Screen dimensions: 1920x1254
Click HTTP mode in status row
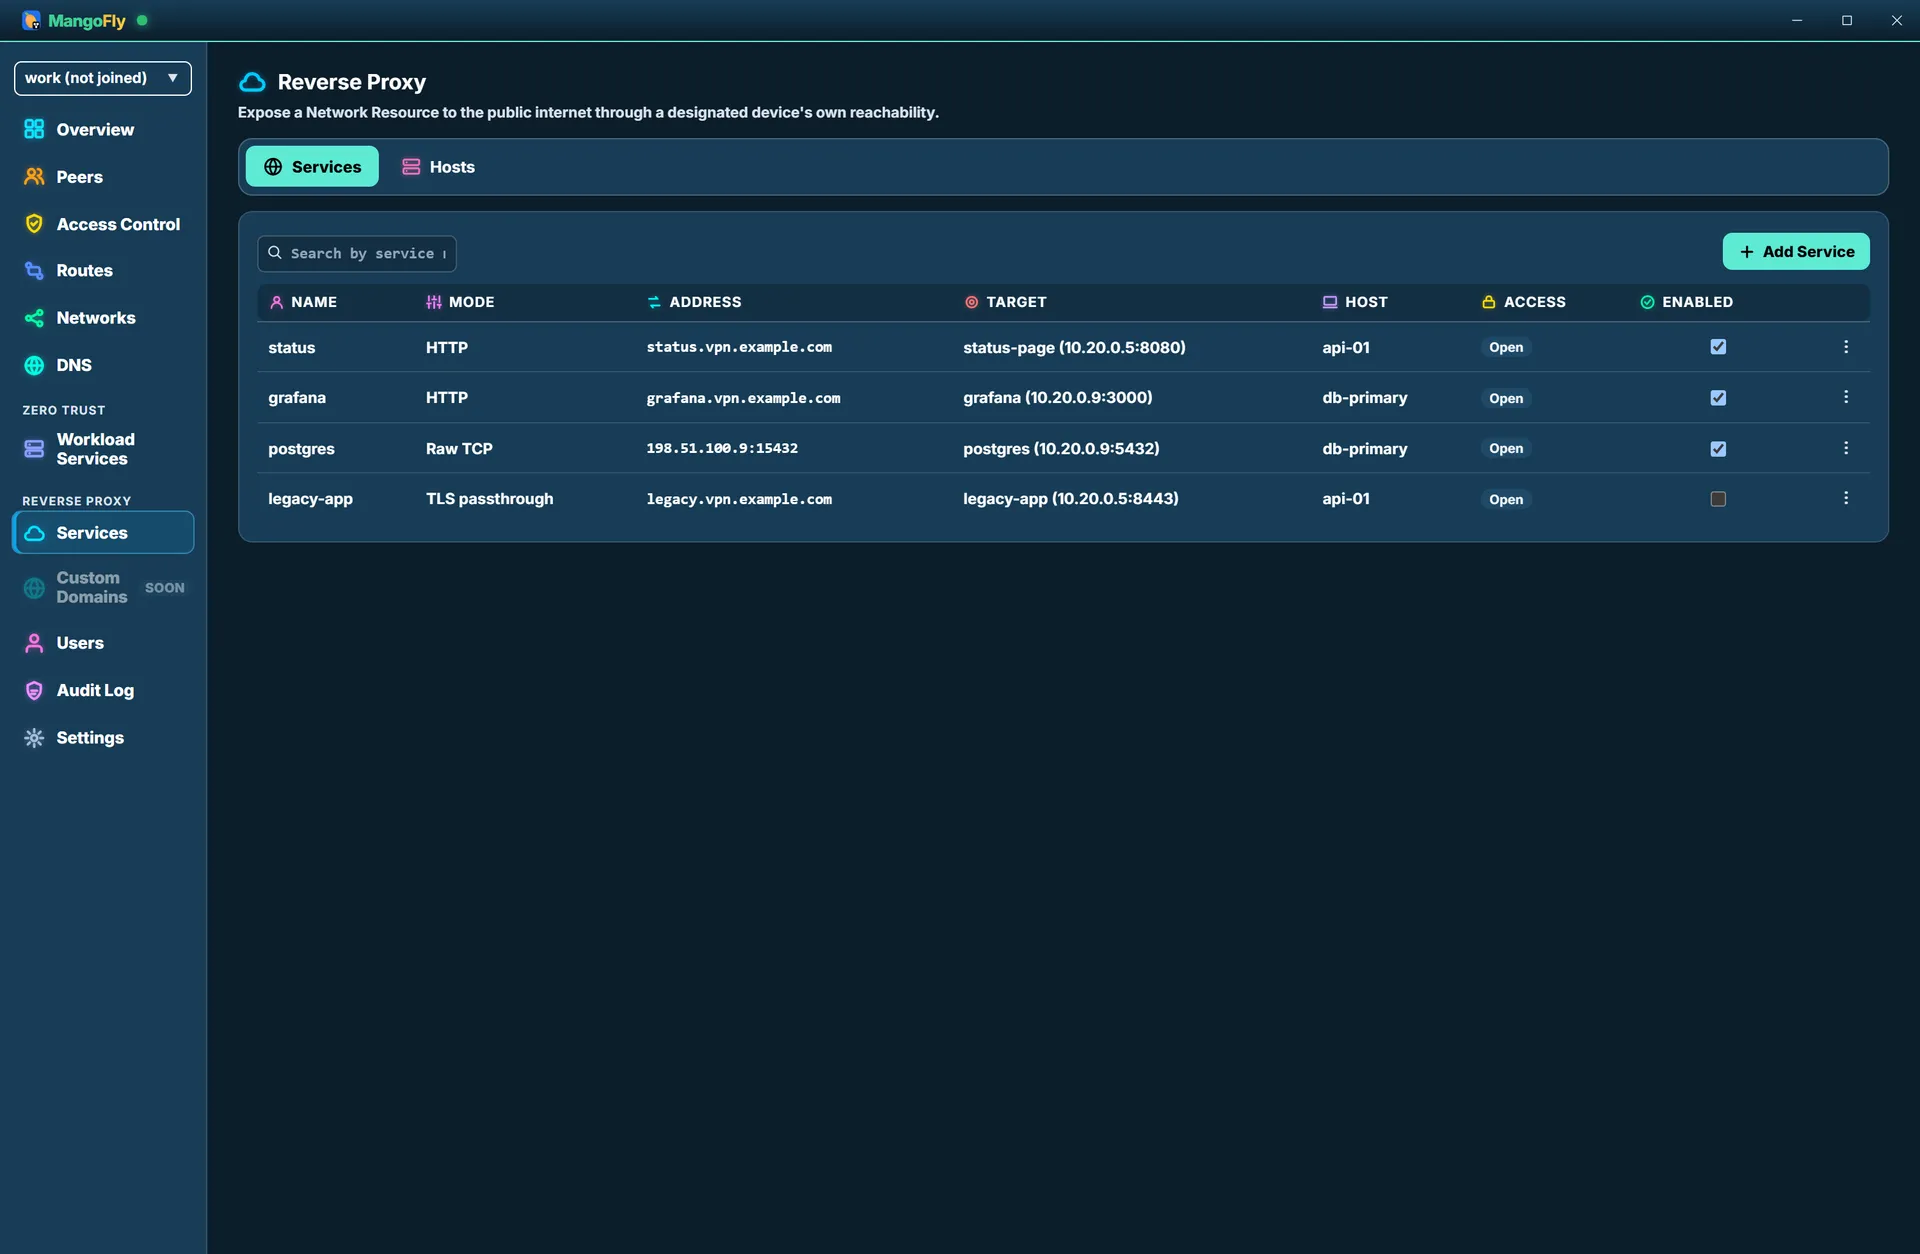tap(447, 347)
